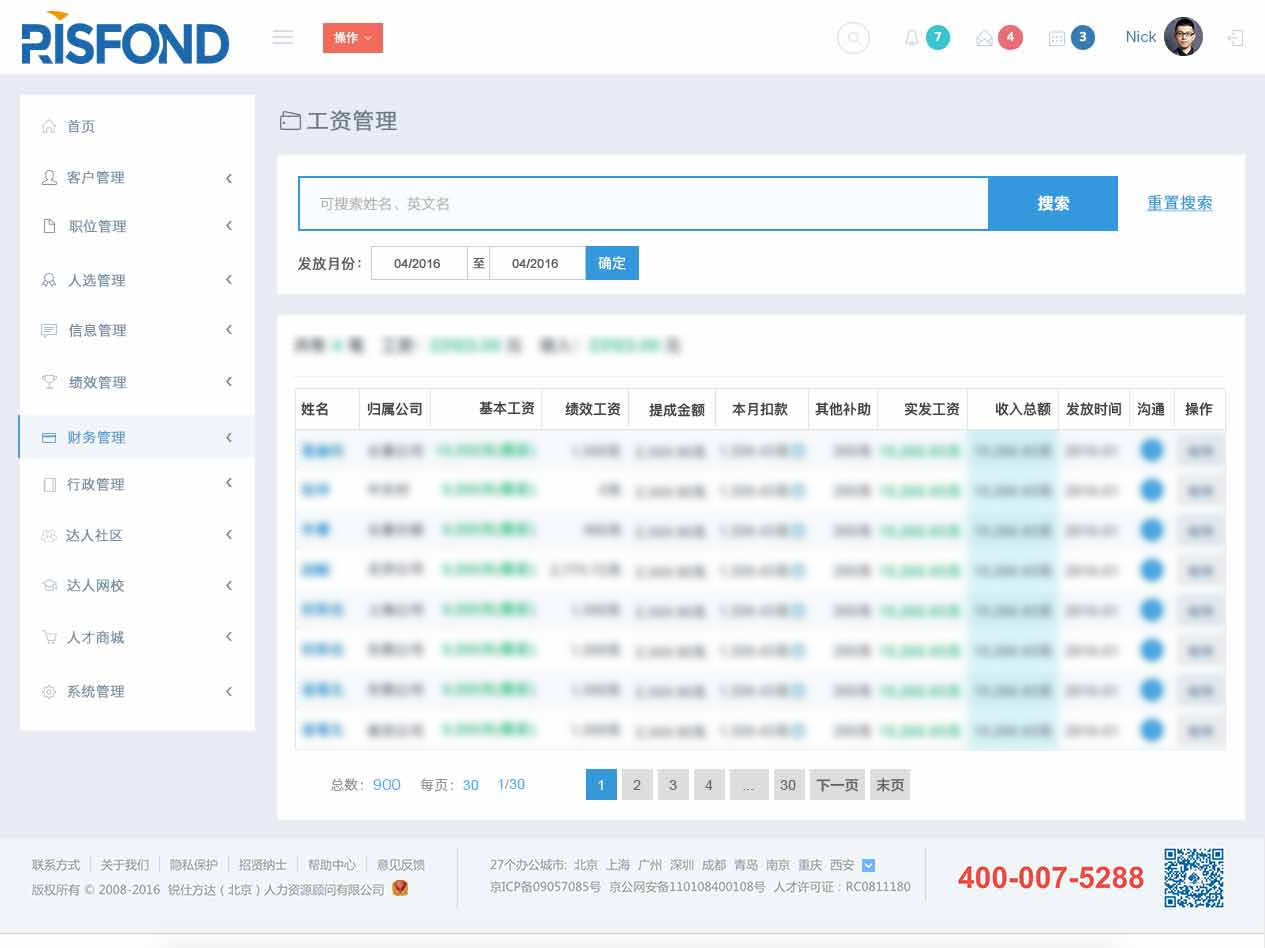Image resolution: width=1265 pixels, height=948 pixels.
Task: Select 财务管理 in sidebar menu
Action: pos(136,437)
